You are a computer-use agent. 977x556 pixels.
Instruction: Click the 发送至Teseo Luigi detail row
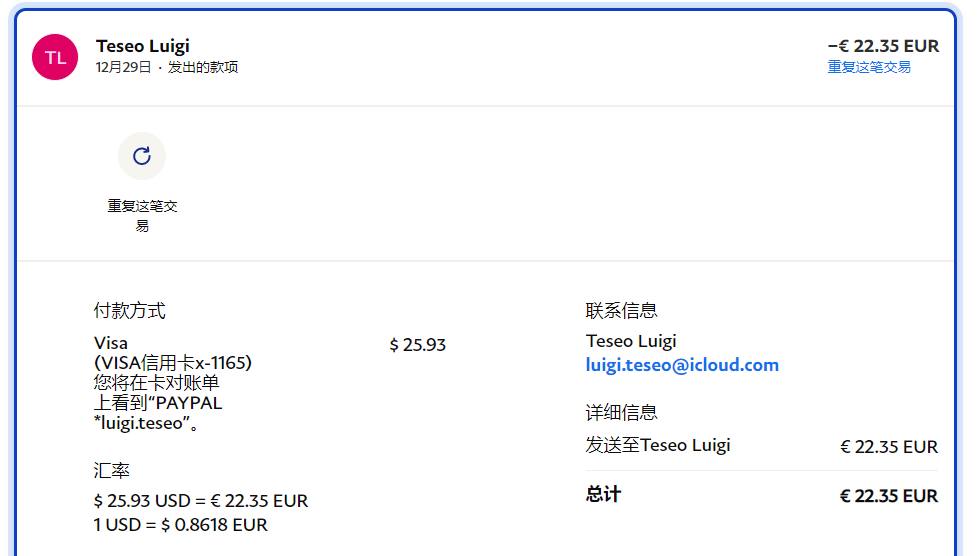657,445
